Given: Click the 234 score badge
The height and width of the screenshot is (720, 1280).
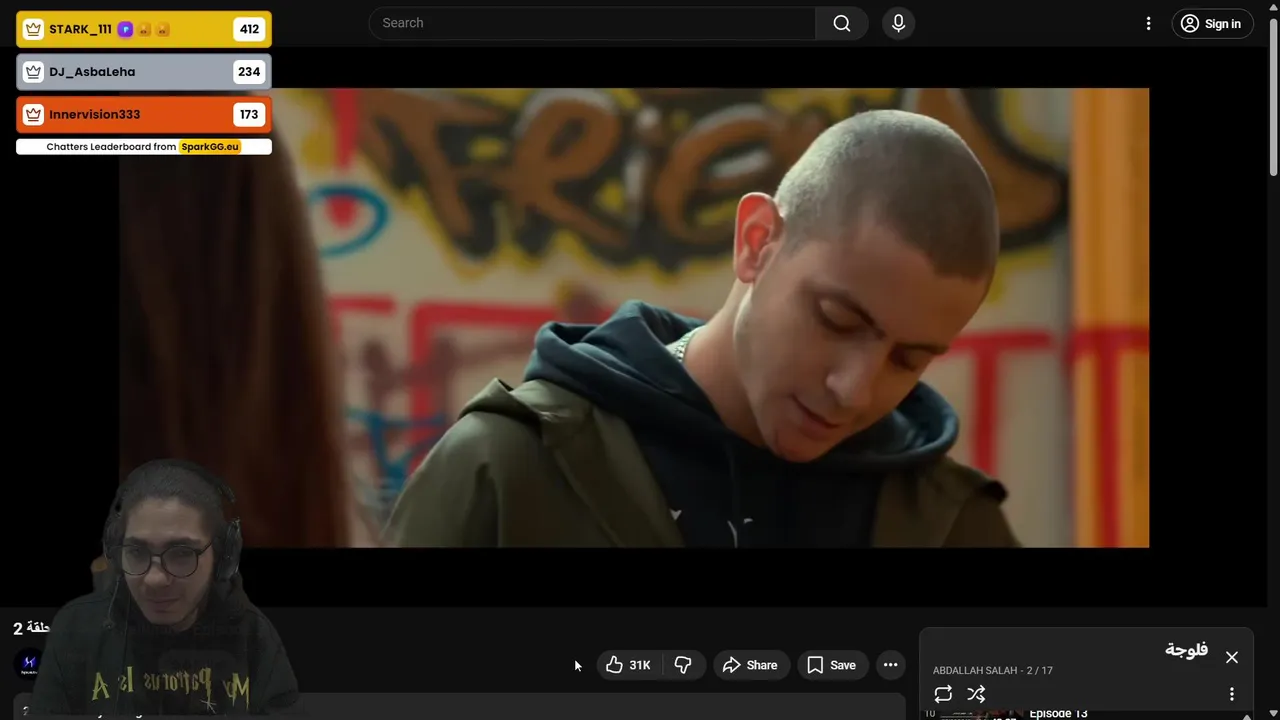Looking at the screenshot, I should 249,72.
